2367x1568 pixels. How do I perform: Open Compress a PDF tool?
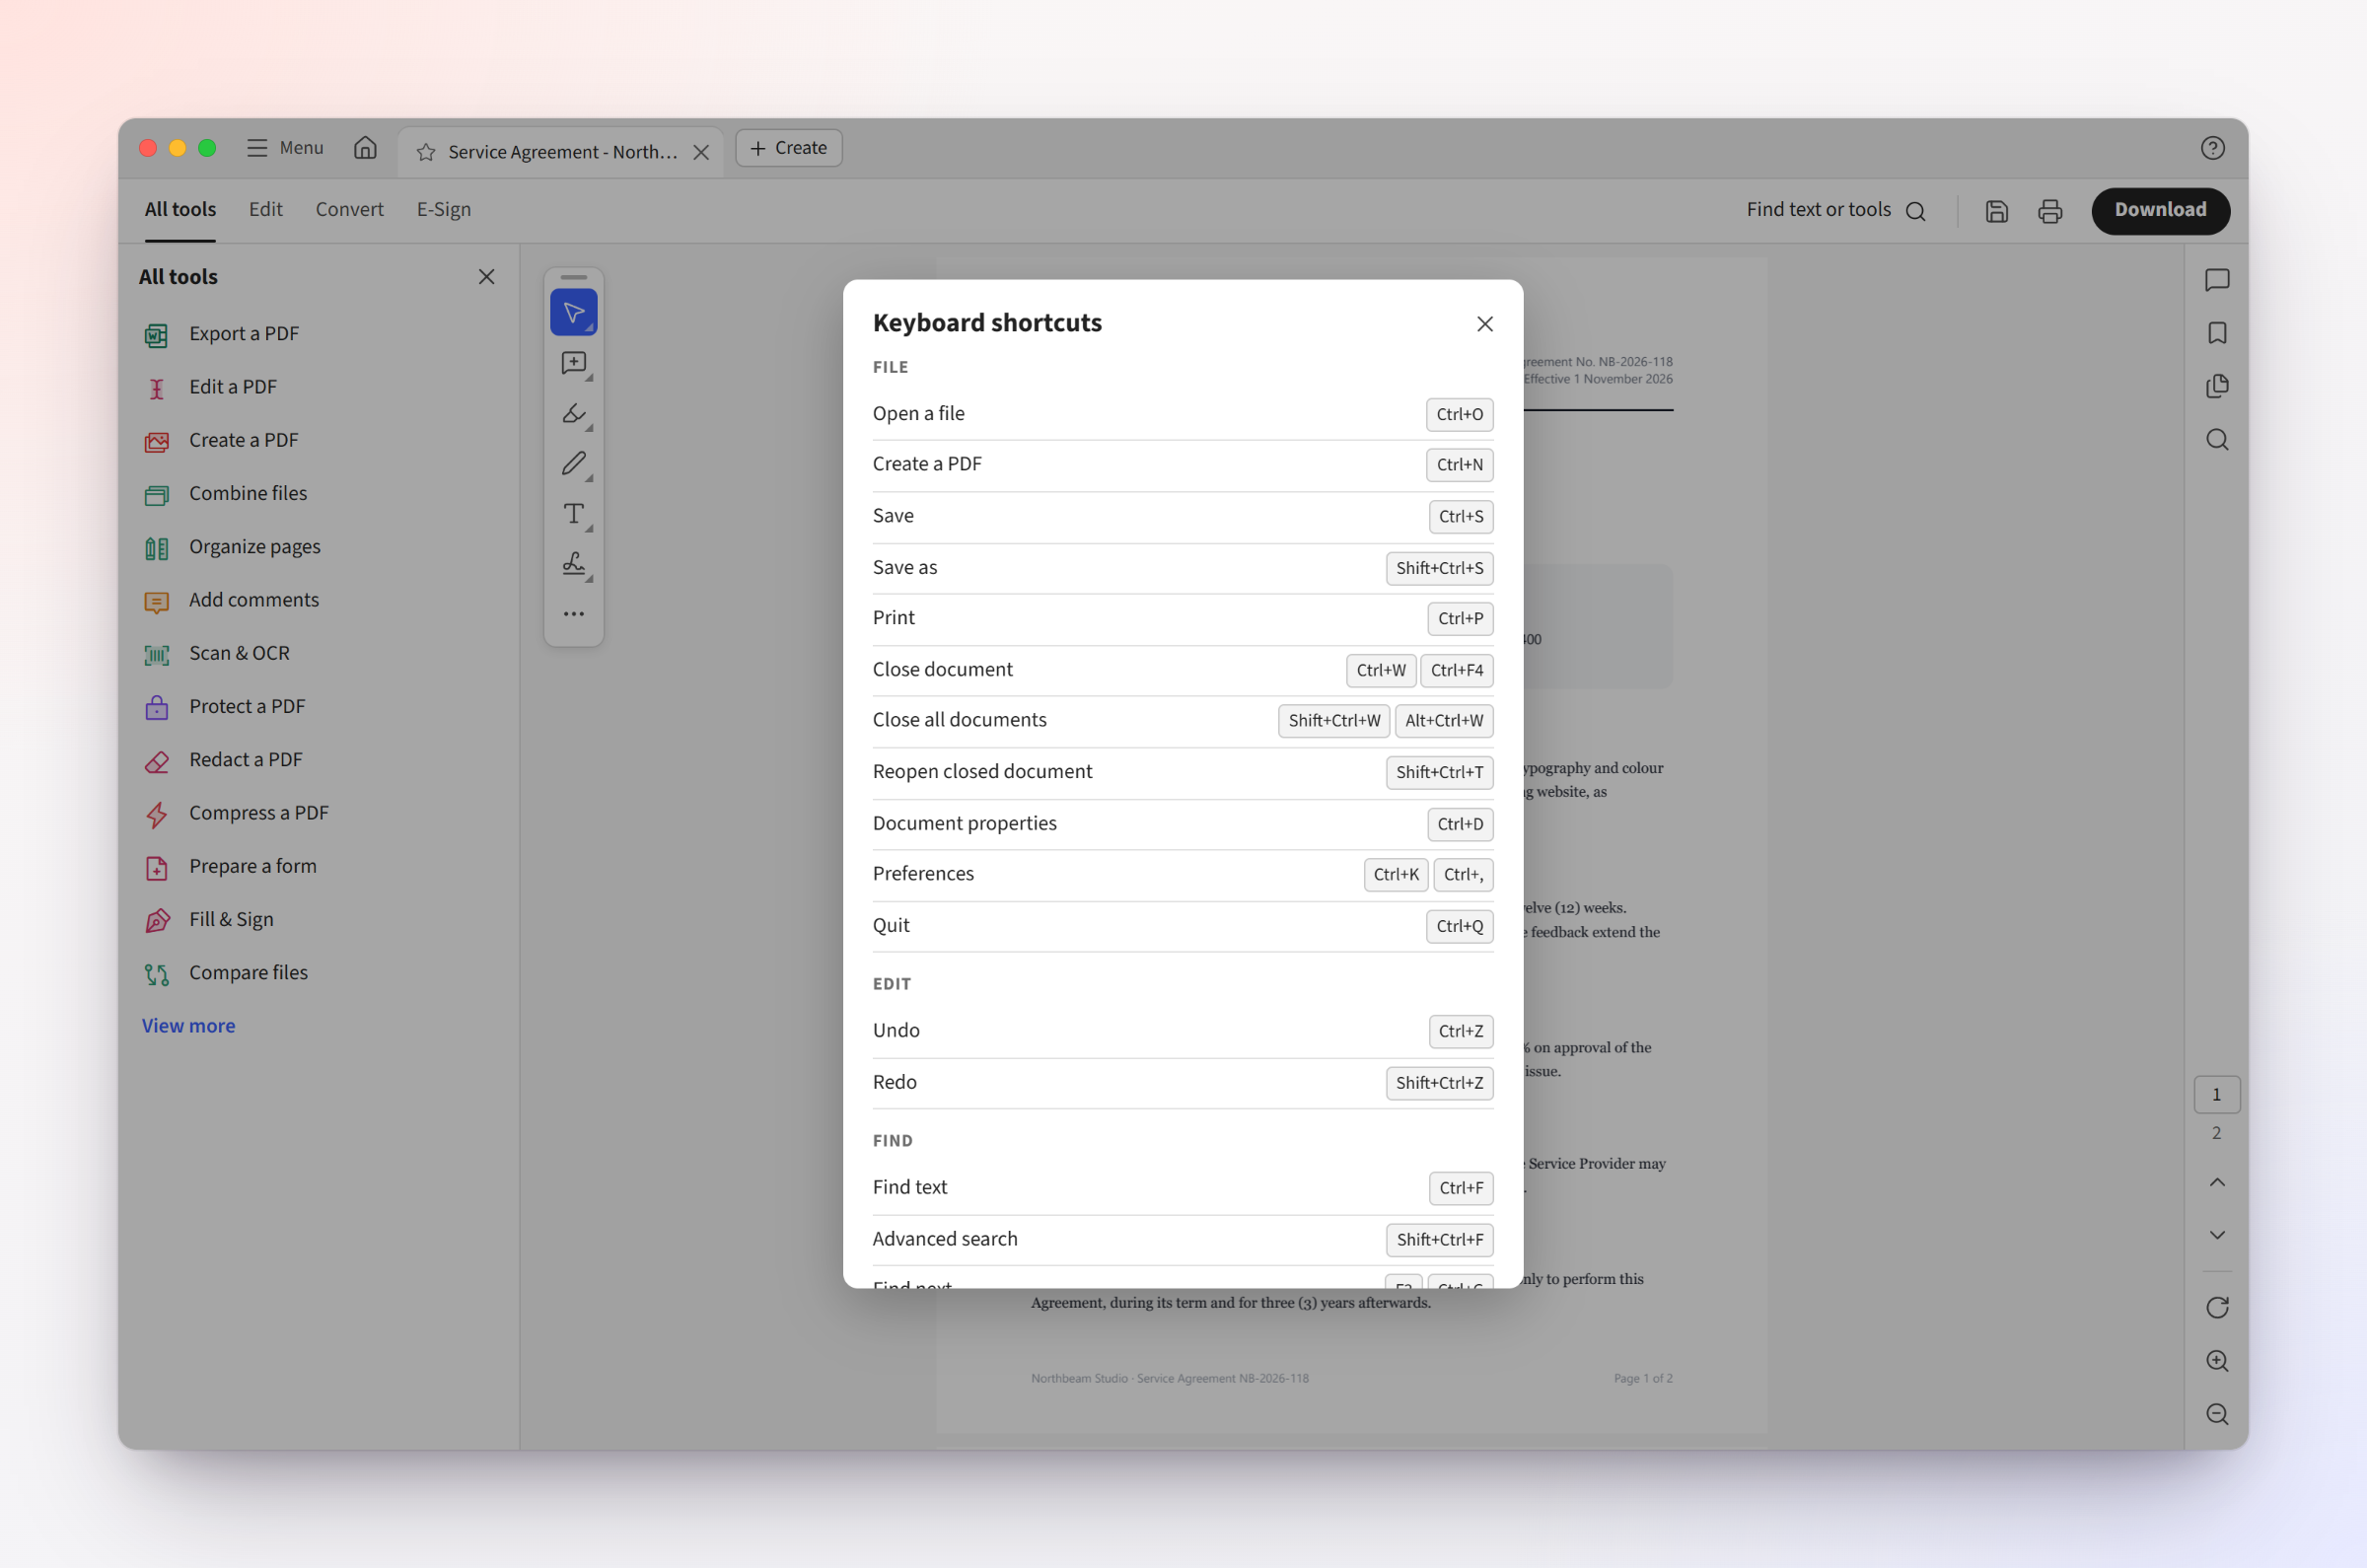[x=320, y=813]
